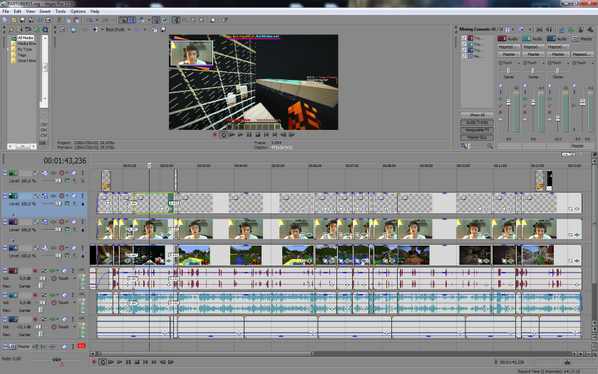Stop playback in the video preview transport
This screenshot has width=598, height=374.
point(257,135)
